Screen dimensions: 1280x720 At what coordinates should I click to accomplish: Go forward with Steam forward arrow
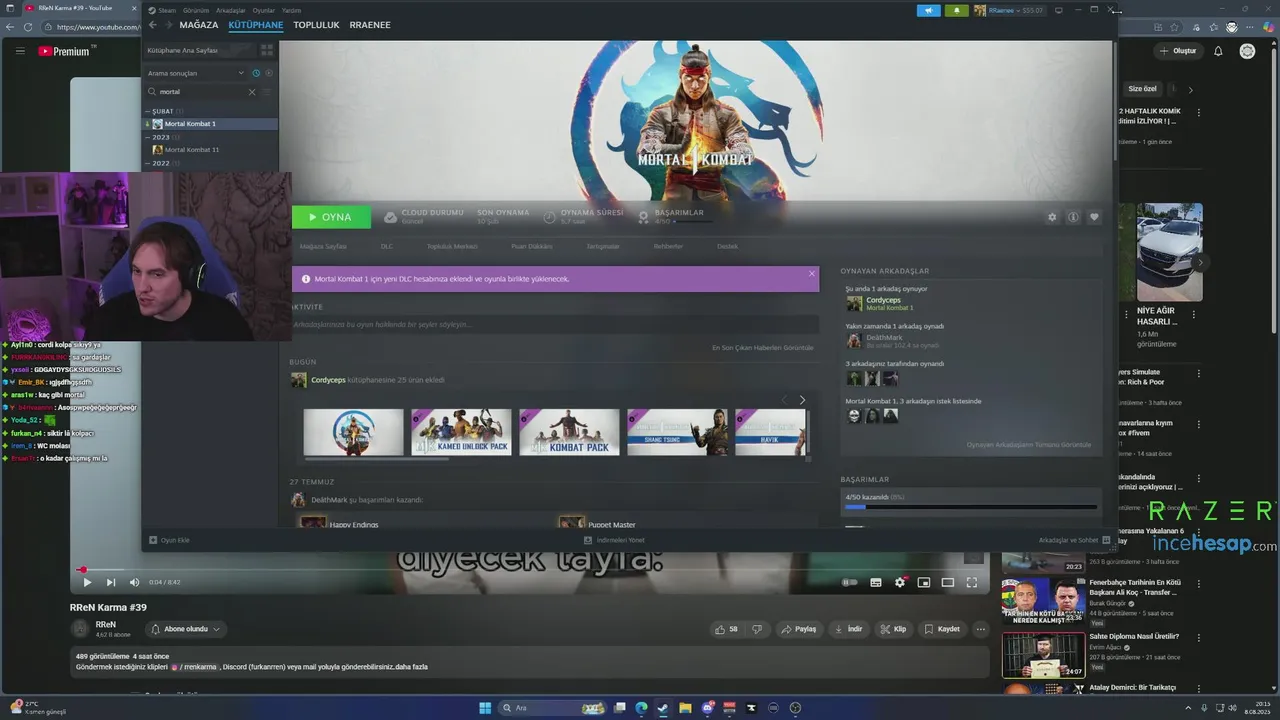click(x=168, y=25)
